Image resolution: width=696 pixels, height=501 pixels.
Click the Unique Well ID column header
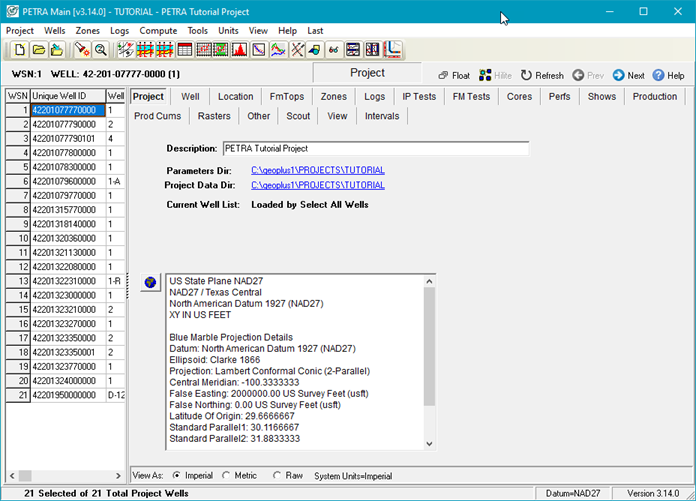(x=68, y=96)
